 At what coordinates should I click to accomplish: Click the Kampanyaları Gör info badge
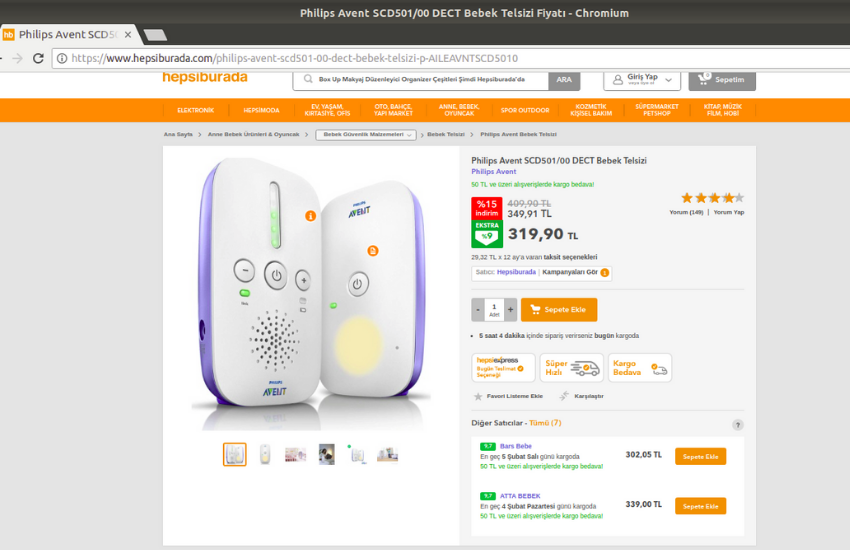coord(605,272)
